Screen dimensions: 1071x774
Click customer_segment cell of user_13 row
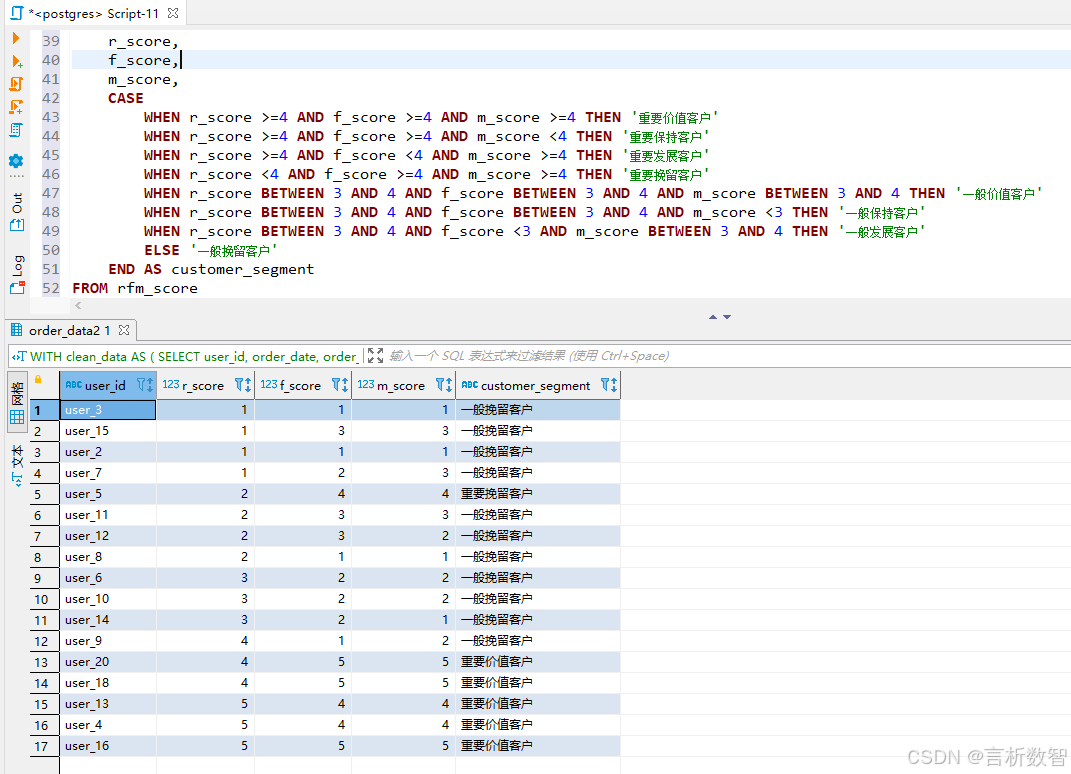click(x=538, y=704)
